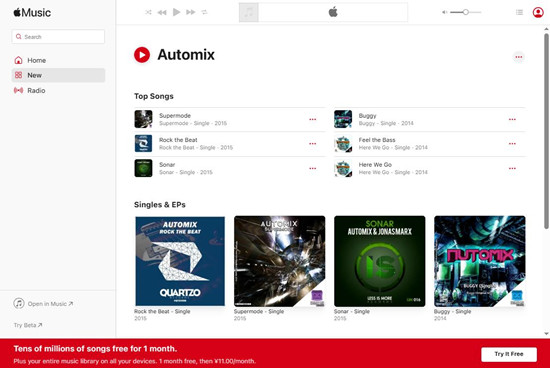The image size is (550, 368).
Task: Go to Home in the sidebar
Action: (x=58, y=60)
